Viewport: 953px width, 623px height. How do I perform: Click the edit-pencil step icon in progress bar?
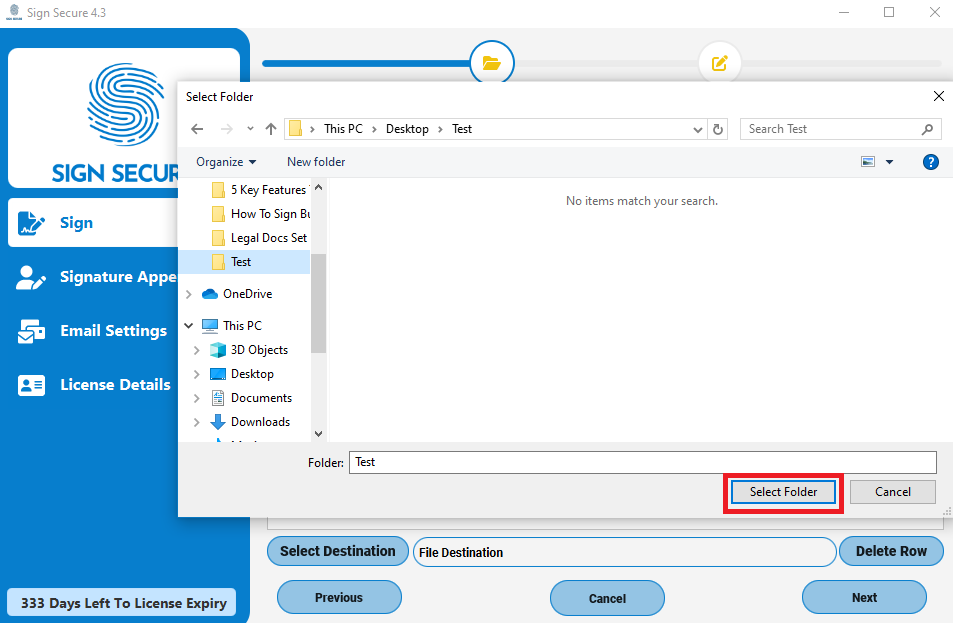coord(720,63)
